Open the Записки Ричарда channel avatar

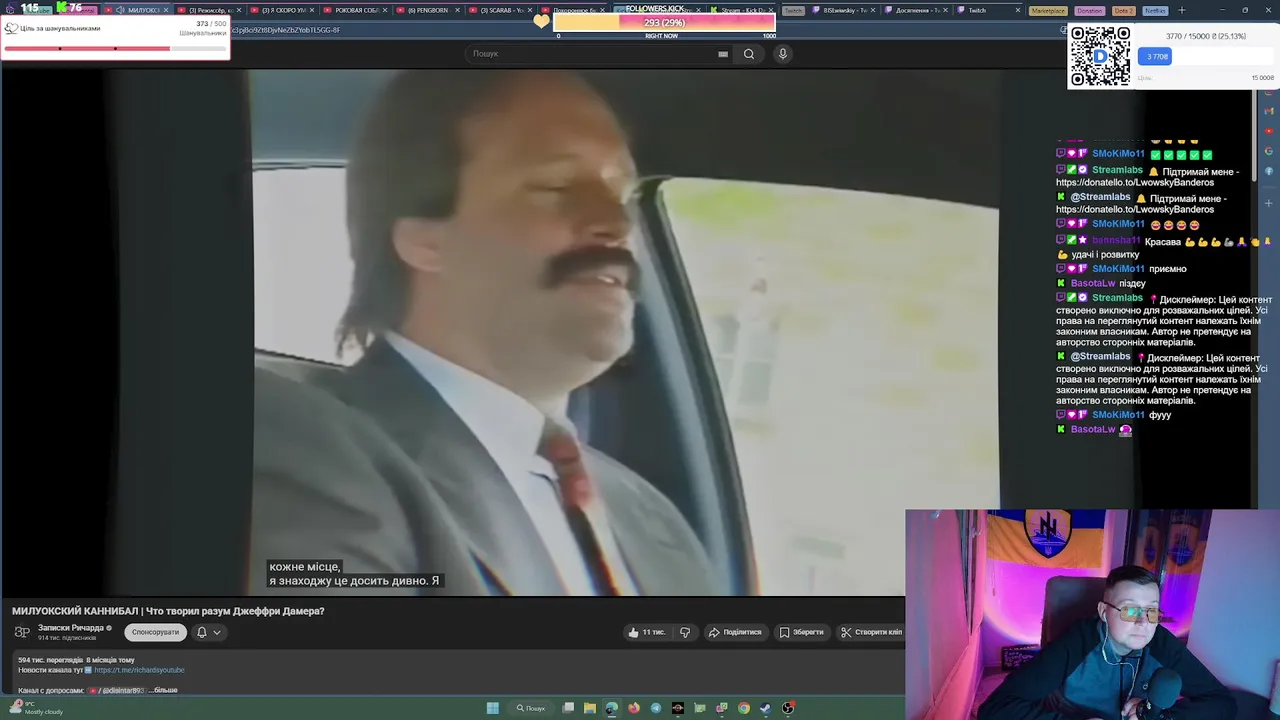[22, 632]
